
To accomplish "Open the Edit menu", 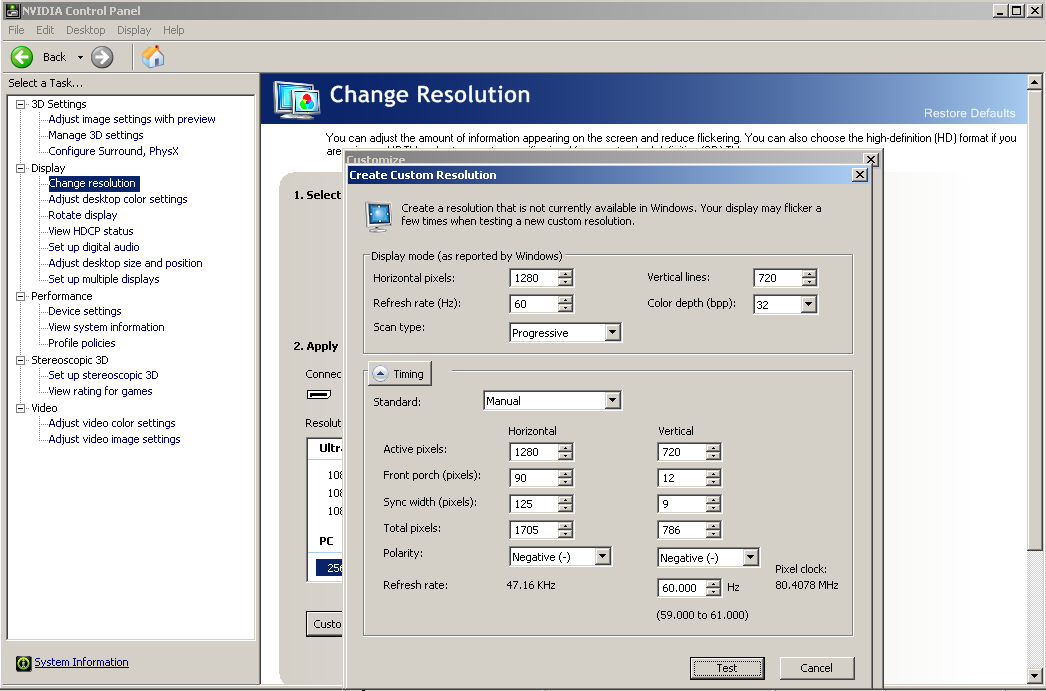I will [45, 30].
